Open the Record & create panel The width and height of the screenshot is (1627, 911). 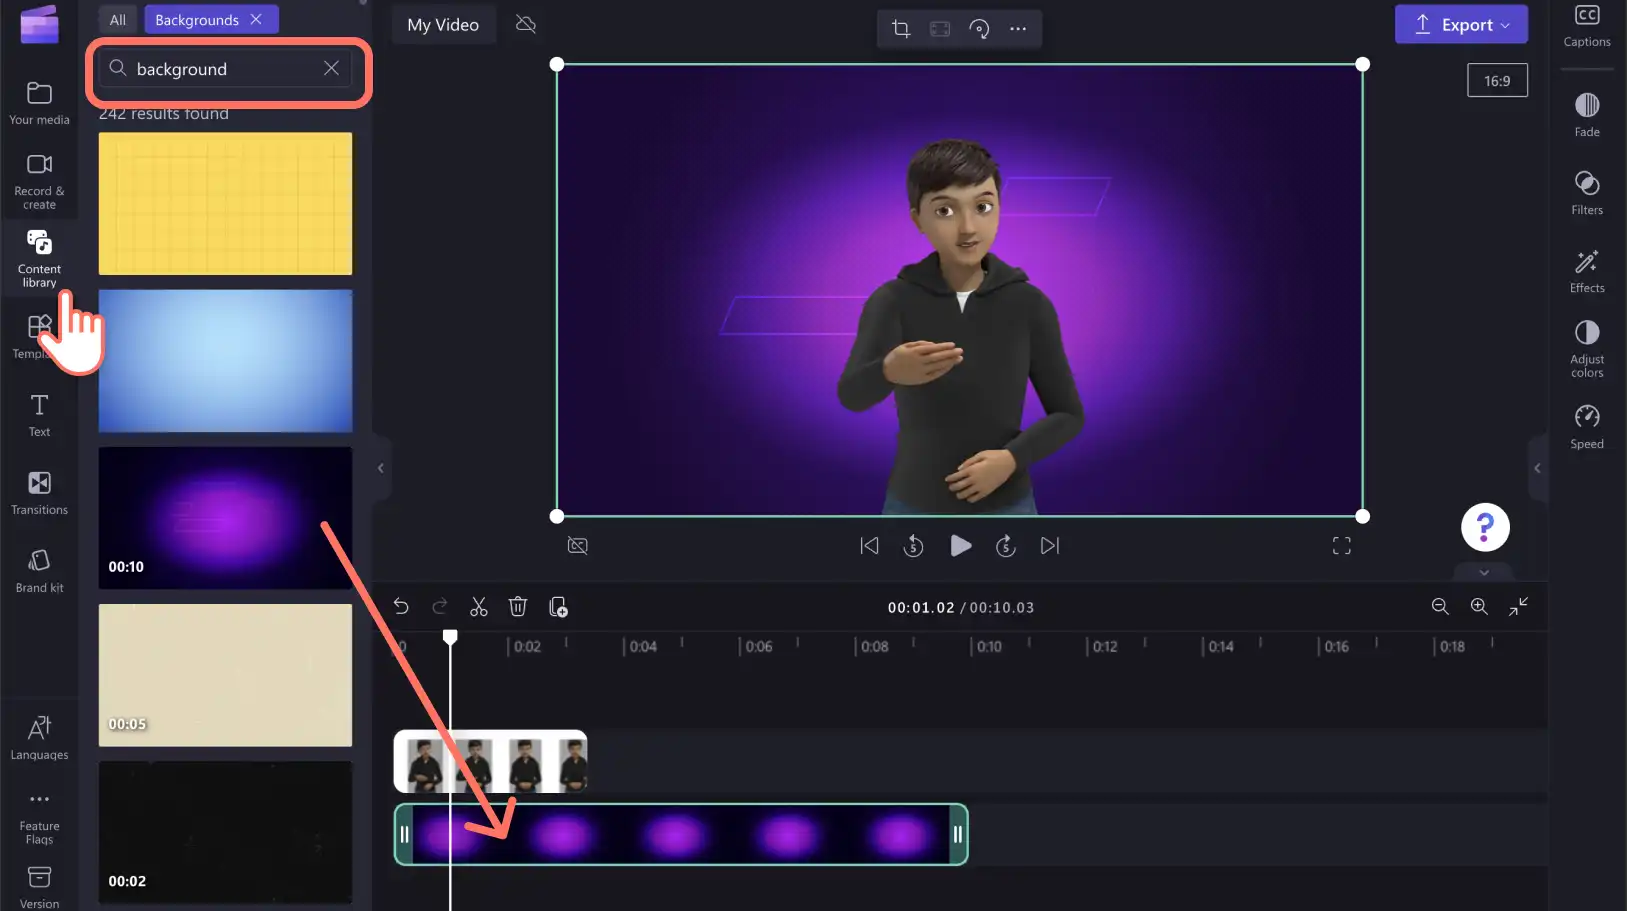pyautogui.click(x=39, y=181)
